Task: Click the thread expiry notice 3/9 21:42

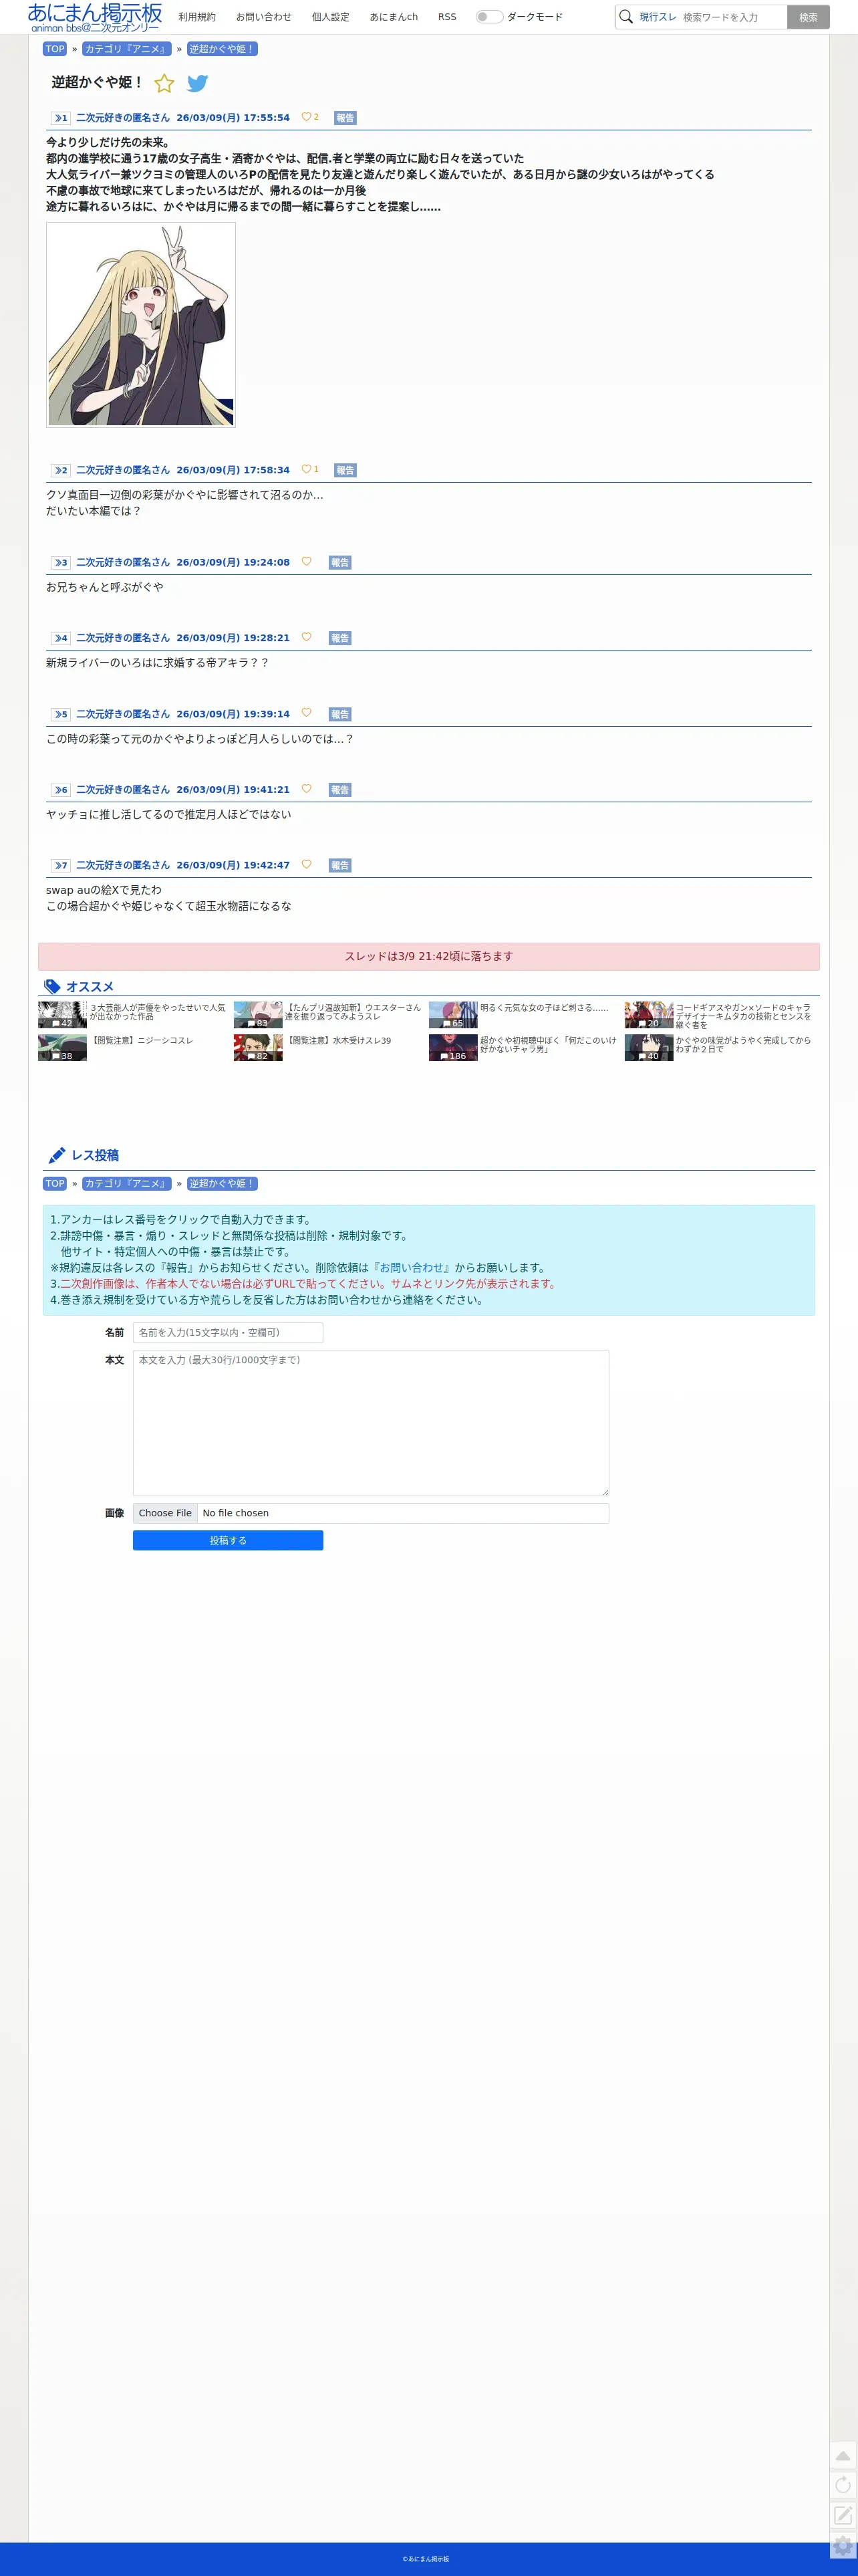Action: click(x=429, y=956)
